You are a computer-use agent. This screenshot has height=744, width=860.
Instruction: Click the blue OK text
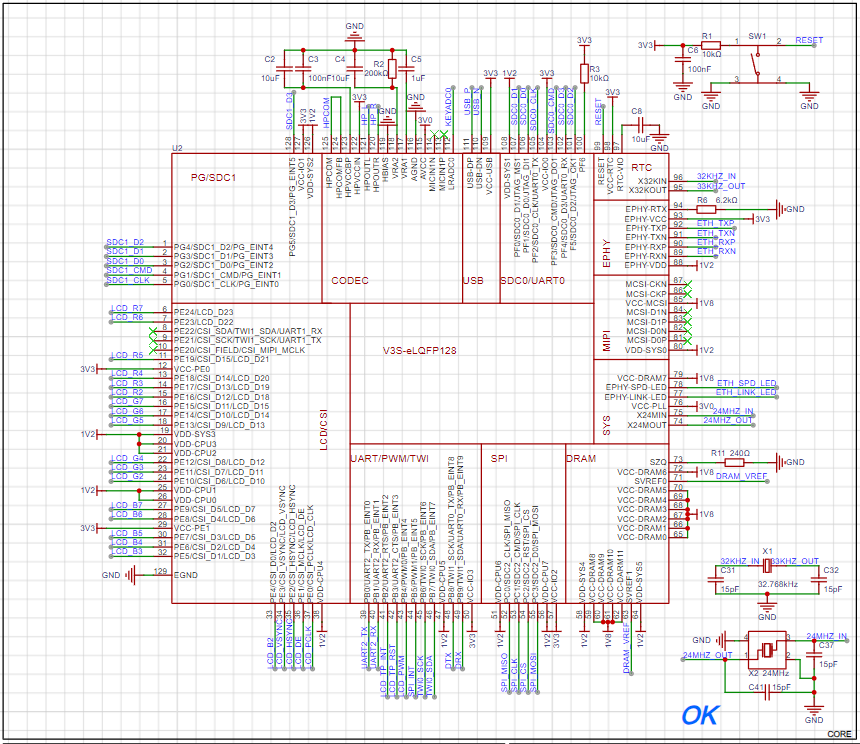pos(700,715)
